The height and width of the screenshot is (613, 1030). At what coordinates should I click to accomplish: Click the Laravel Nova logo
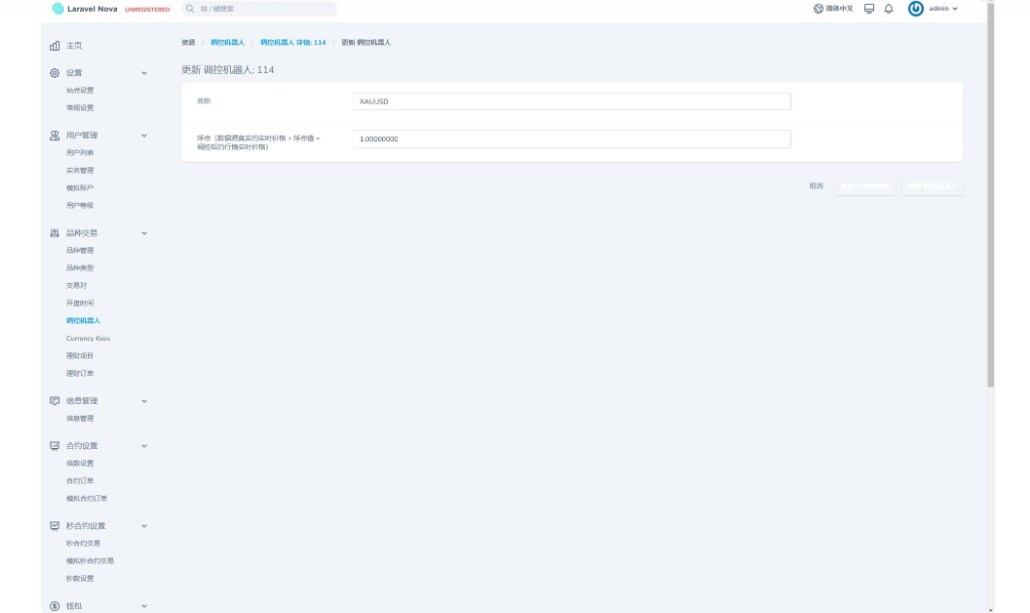tap(84, 9)
